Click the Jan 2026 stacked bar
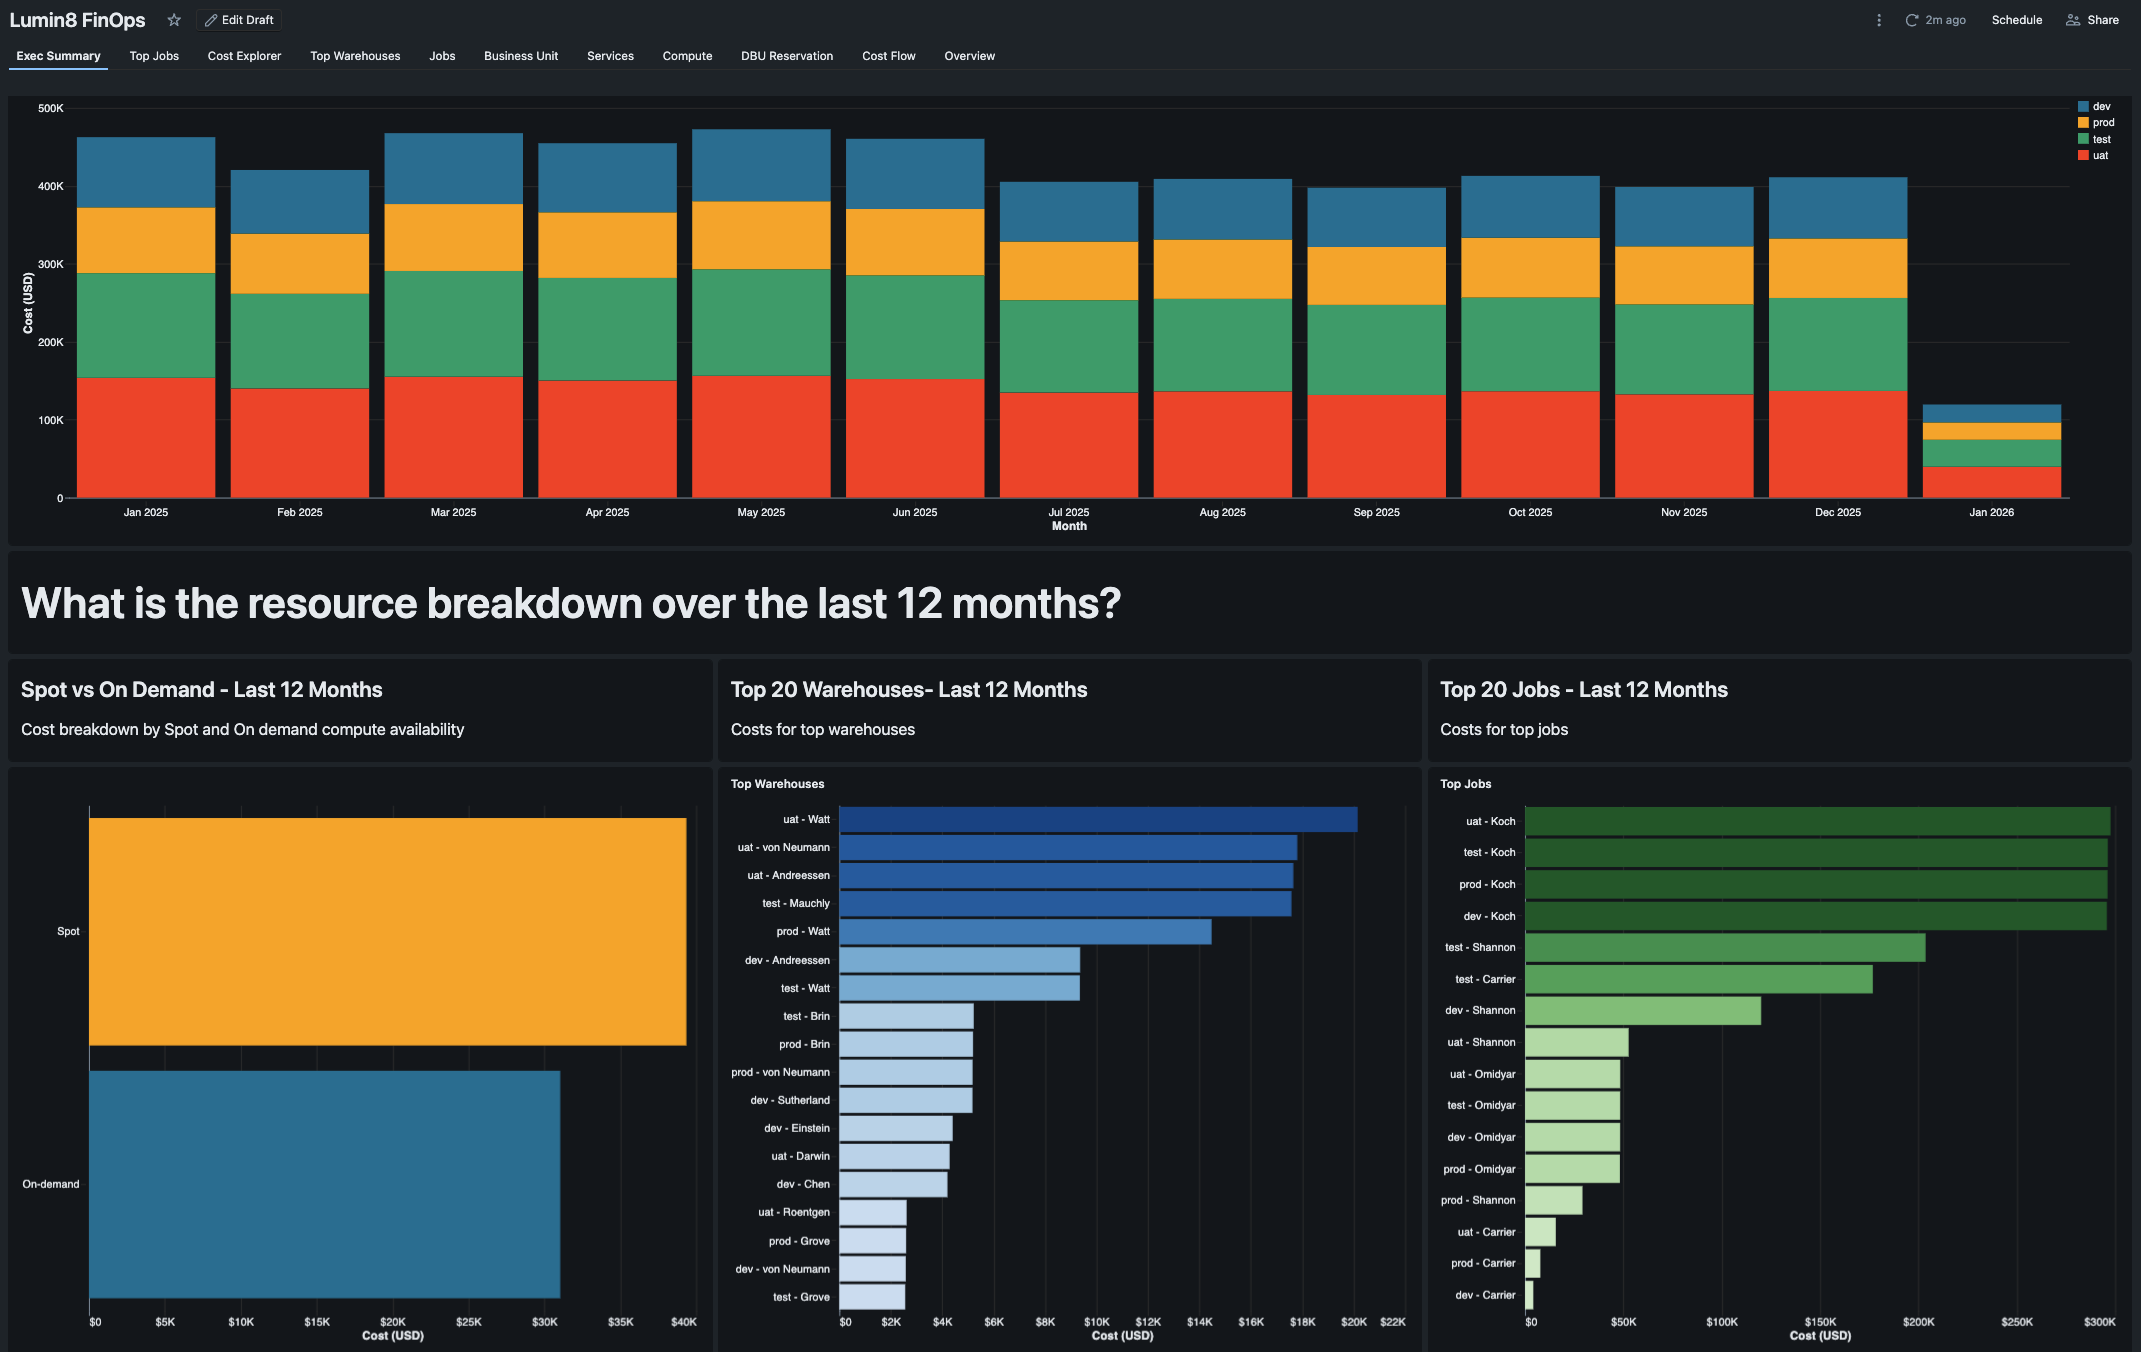The image size is (2141, 1352). (1991, 450)
